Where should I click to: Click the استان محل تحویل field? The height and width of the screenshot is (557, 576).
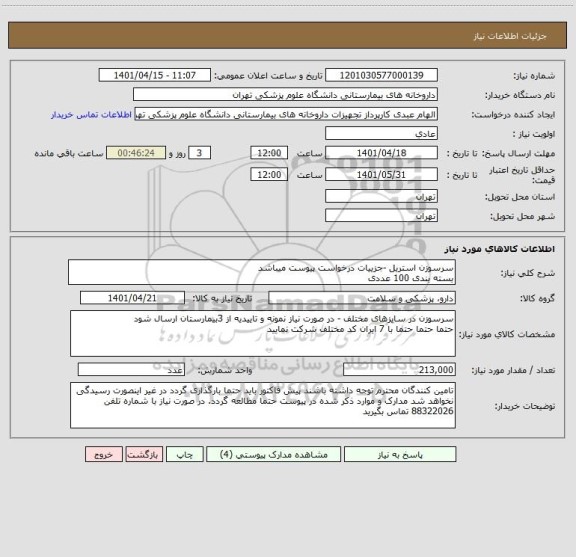pyautogui.click(x=381, y=196)
